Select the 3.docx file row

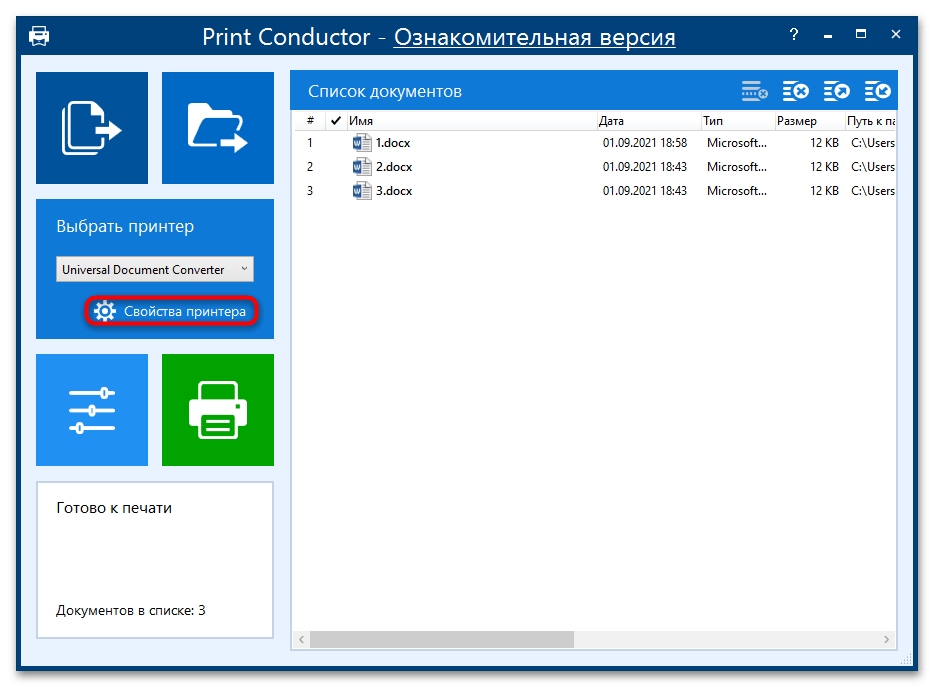pyautogui.click(x=596, y=191)
